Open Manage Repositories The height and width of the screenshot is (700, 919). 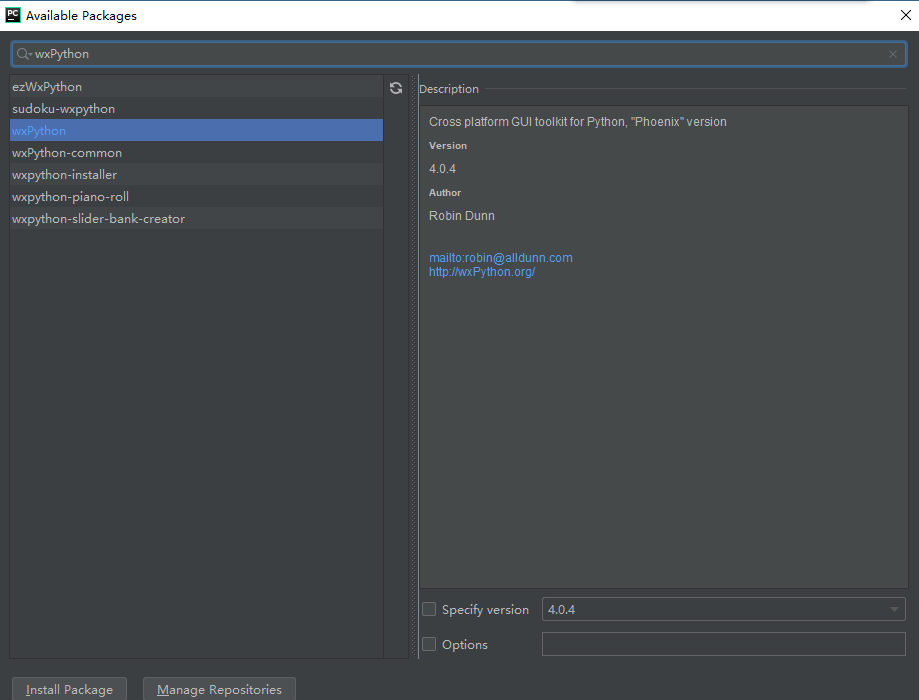219,689
